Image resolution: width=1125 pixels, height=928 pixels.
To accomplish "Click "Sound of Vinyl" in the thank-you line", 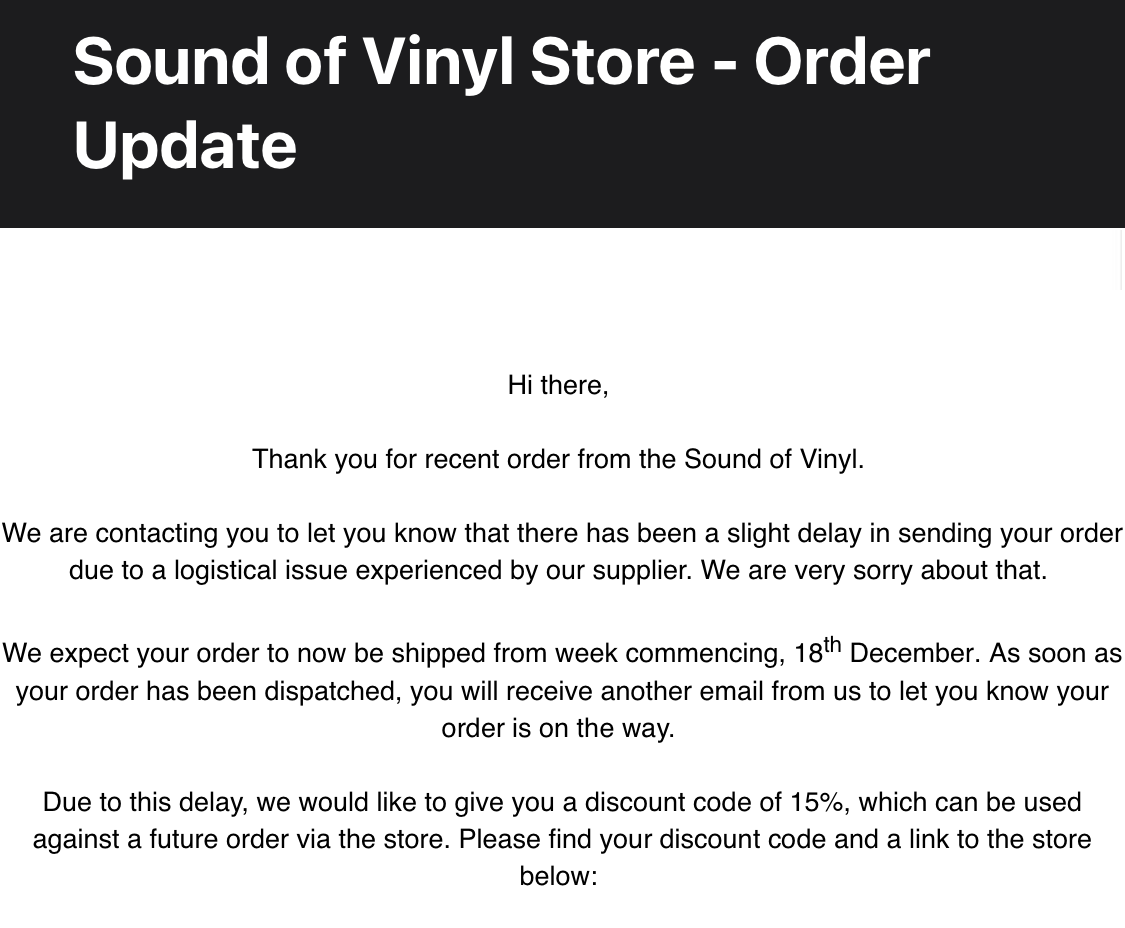I will tap(773, 459).
